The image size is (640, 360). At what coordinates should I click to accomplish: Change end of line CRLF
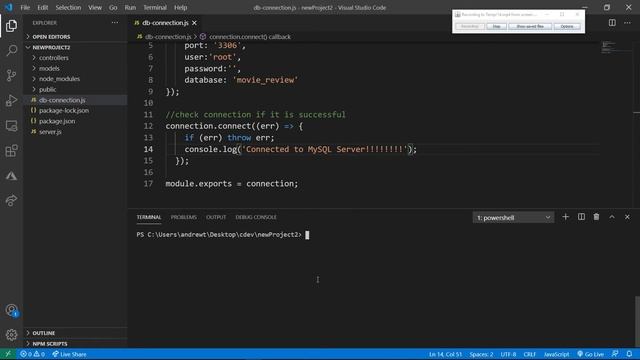coord(529,354)
